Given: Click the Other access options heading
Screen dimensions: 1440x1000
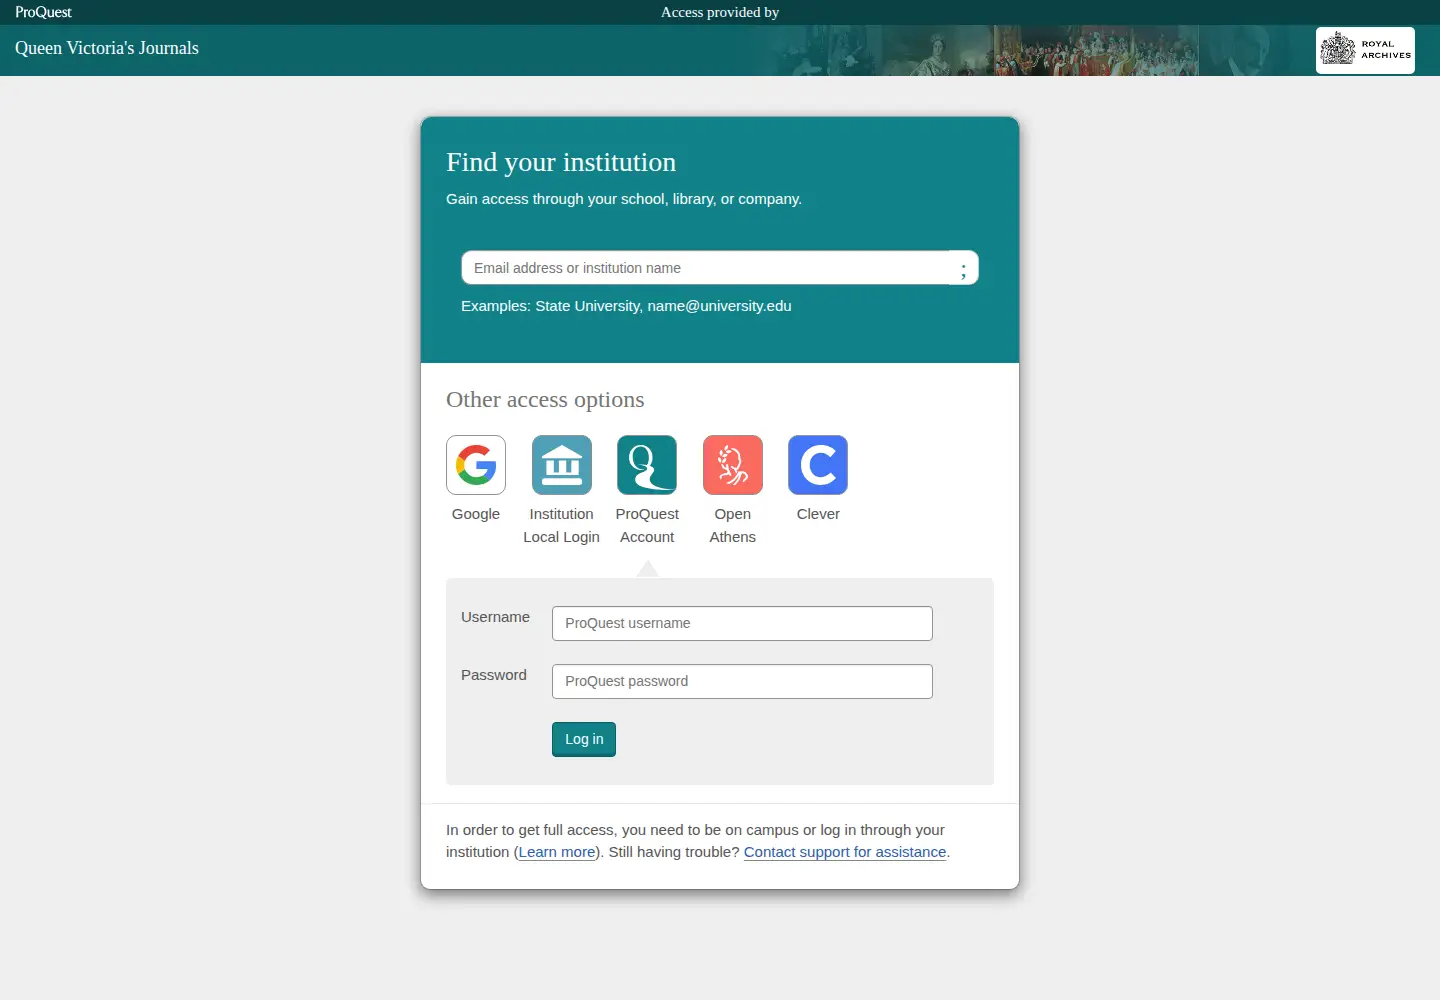Looking at the screenshot, I should click(x=545, y=399).
